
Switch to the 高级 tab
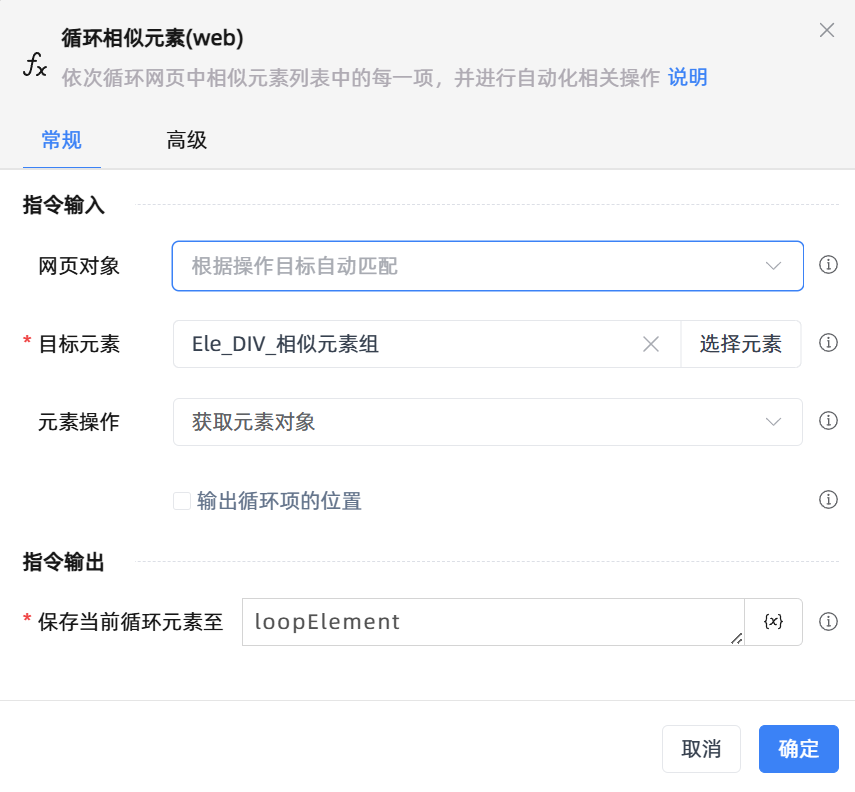[186, 140]
